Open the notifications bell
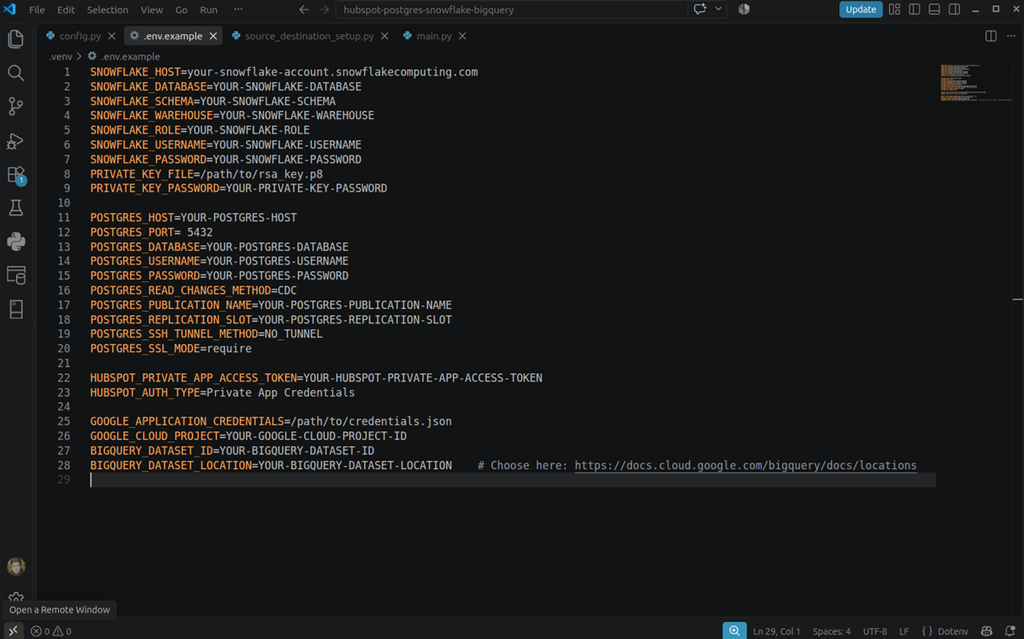This screenshot has height=639, width=1024. coord(1010,631)
